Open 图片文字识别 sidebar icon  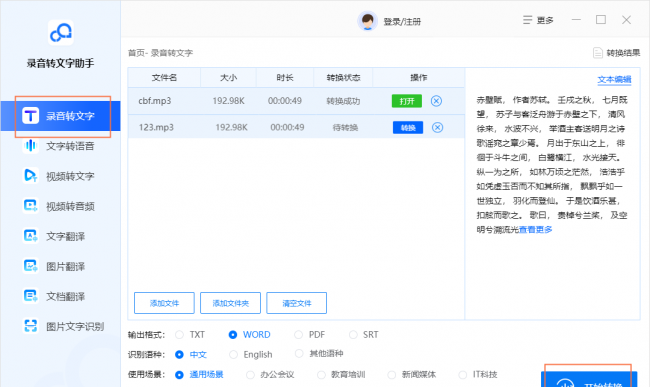coord(31,326)
